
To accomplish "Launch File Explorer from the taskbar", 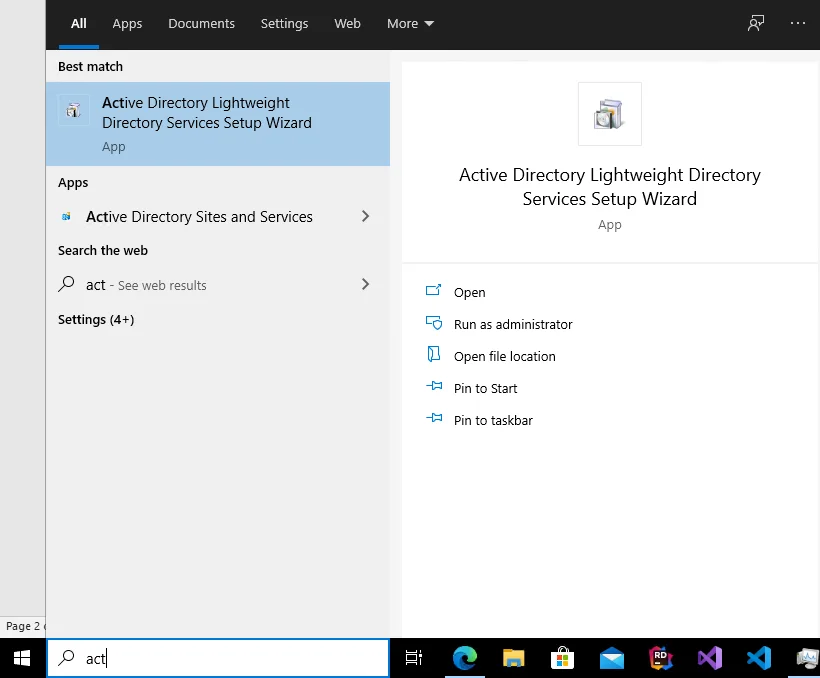I will 514,658.
